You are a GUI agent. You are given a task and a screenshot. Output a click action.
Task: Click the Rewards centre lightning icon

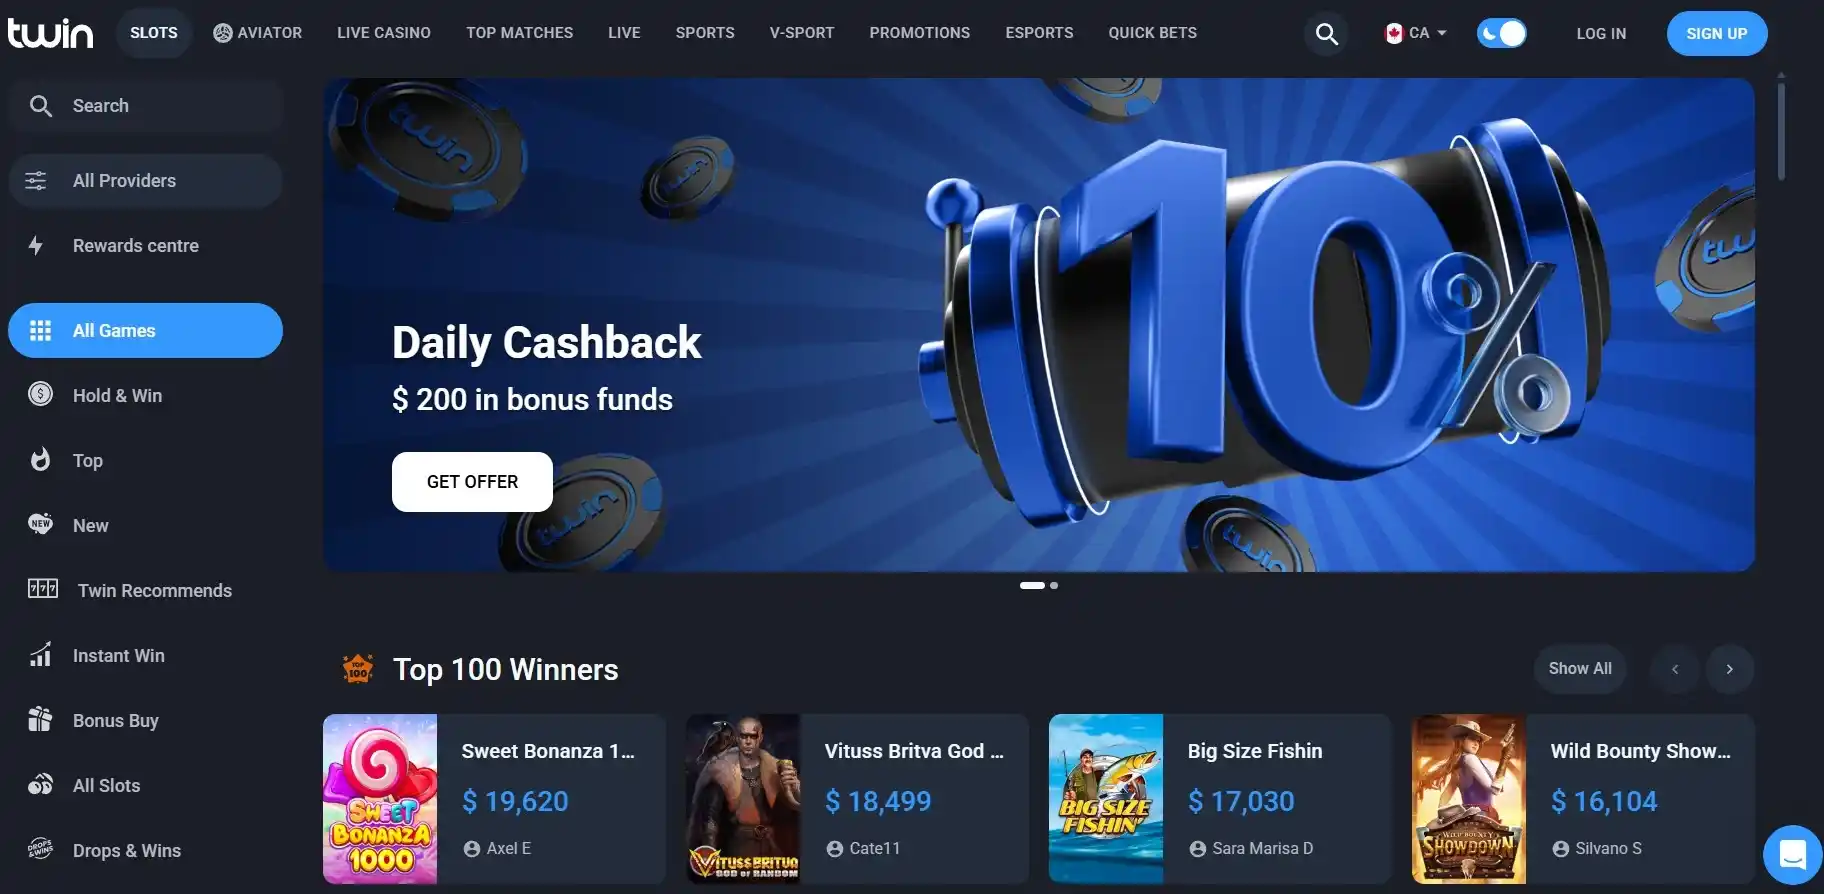pos(36,245)
